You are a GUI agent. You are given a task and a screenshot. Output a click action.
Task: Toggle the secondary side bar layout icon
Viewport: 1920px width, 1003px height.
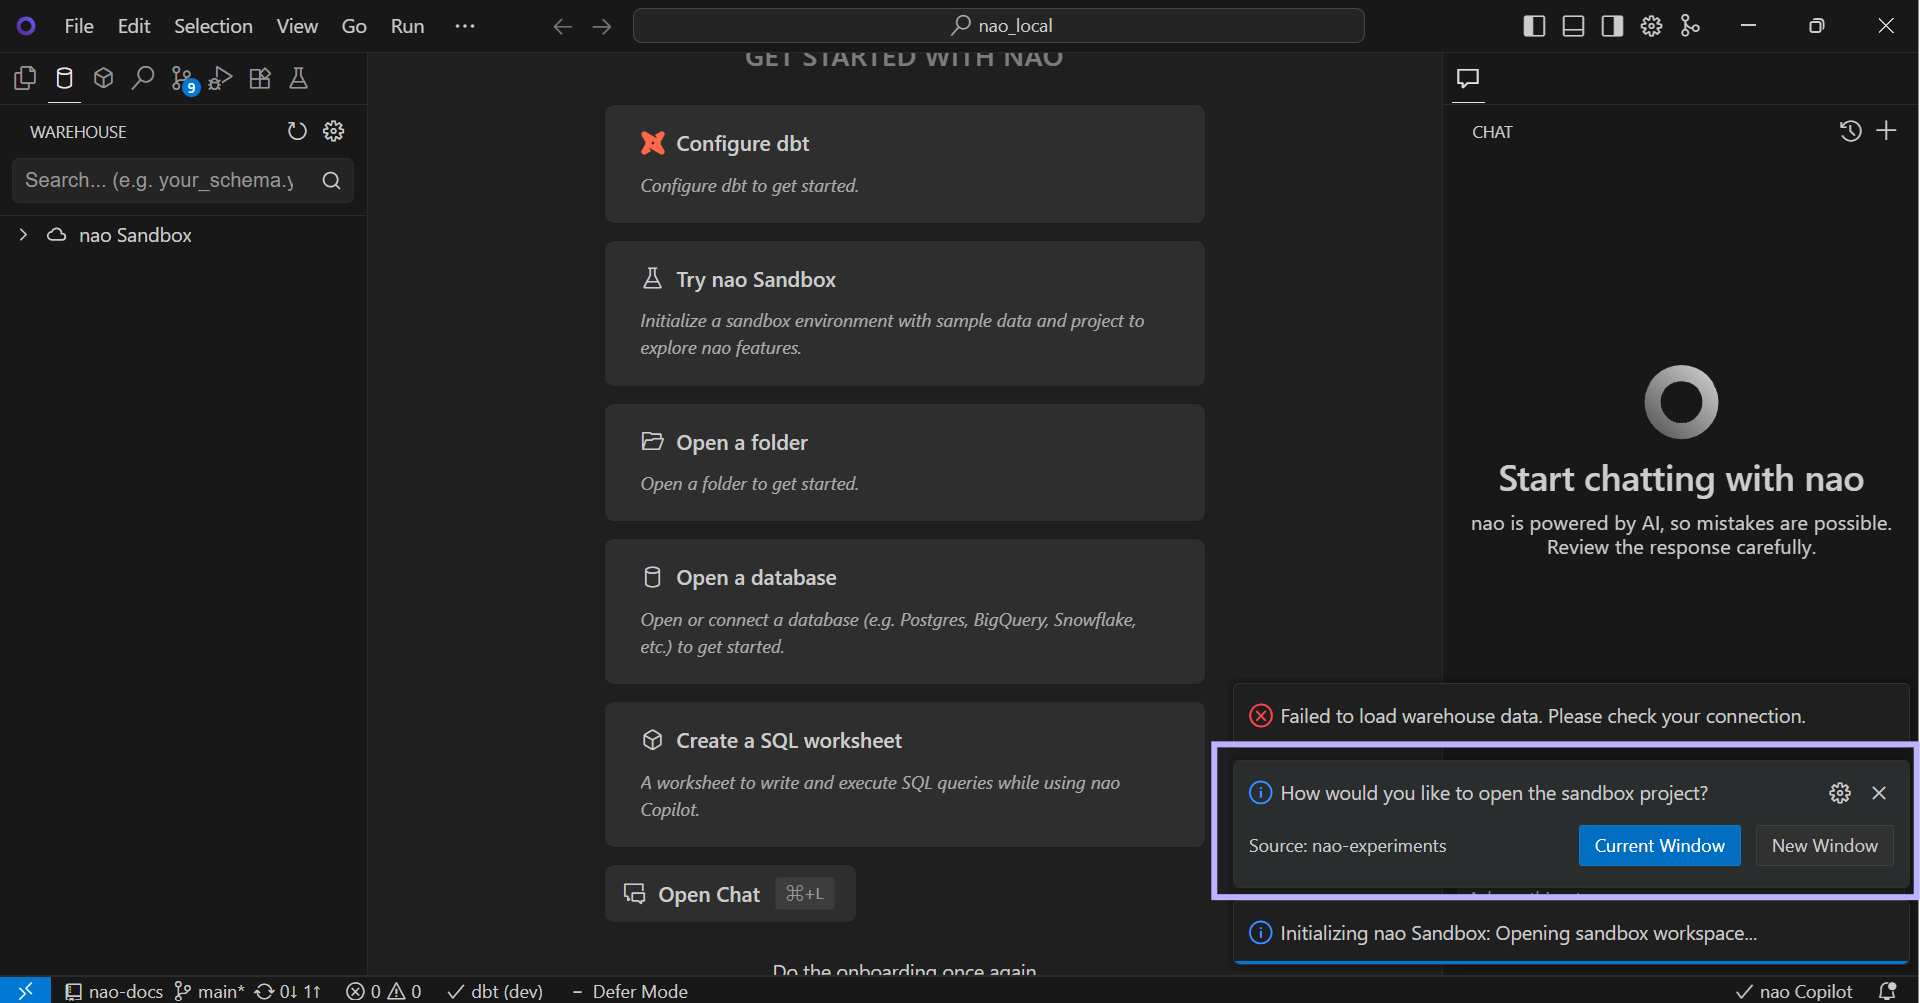pyautogui.click(x=1612, y=26)
